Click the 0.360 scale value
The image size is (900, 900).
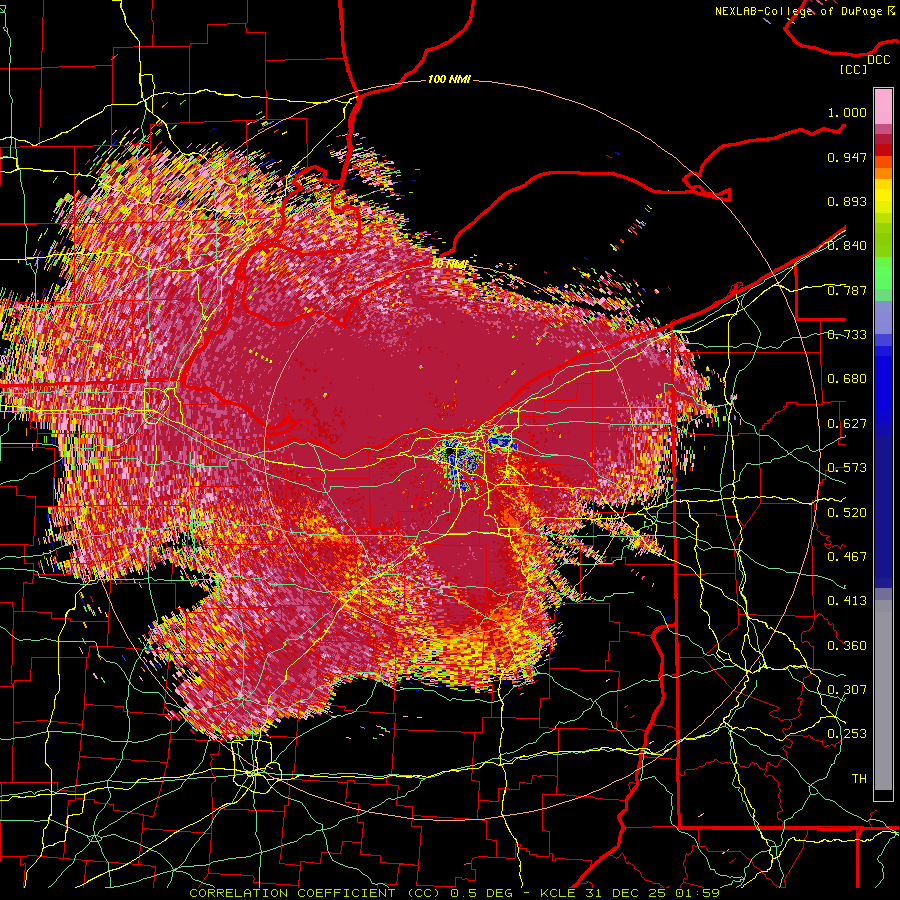847,646
